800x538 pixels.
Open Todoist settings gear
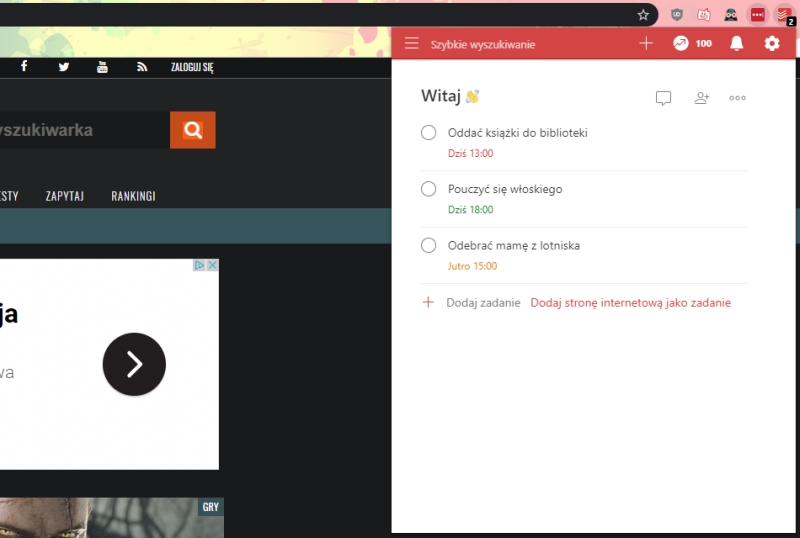tap(771, 43)
